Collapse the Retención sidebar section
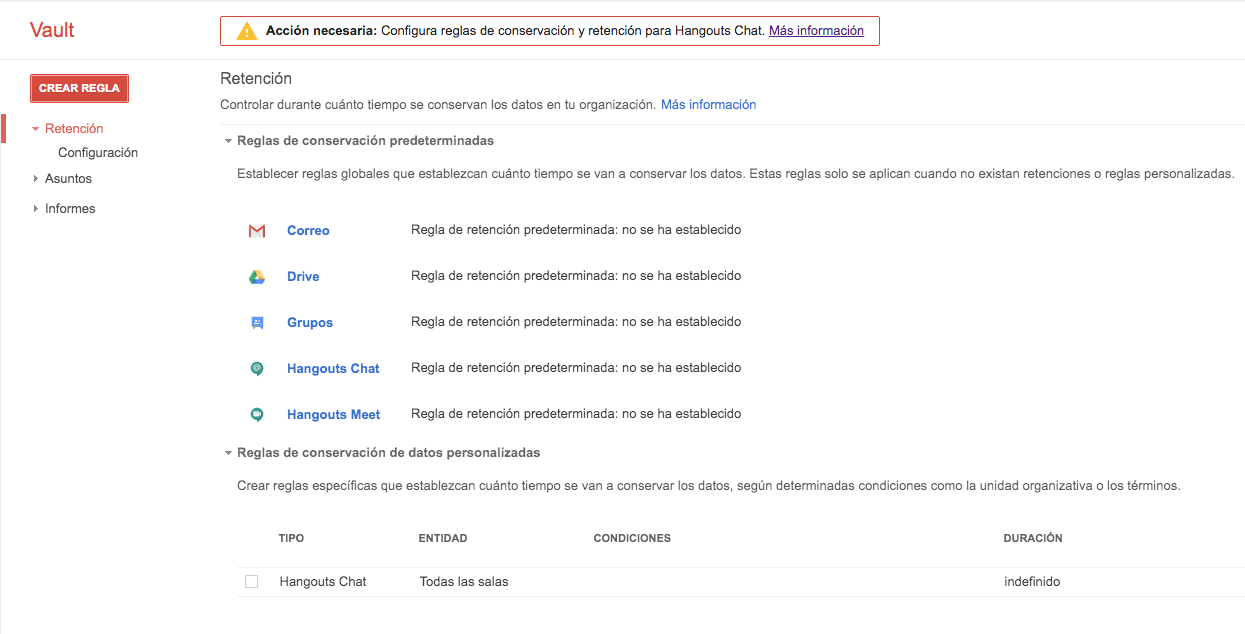 36,129
